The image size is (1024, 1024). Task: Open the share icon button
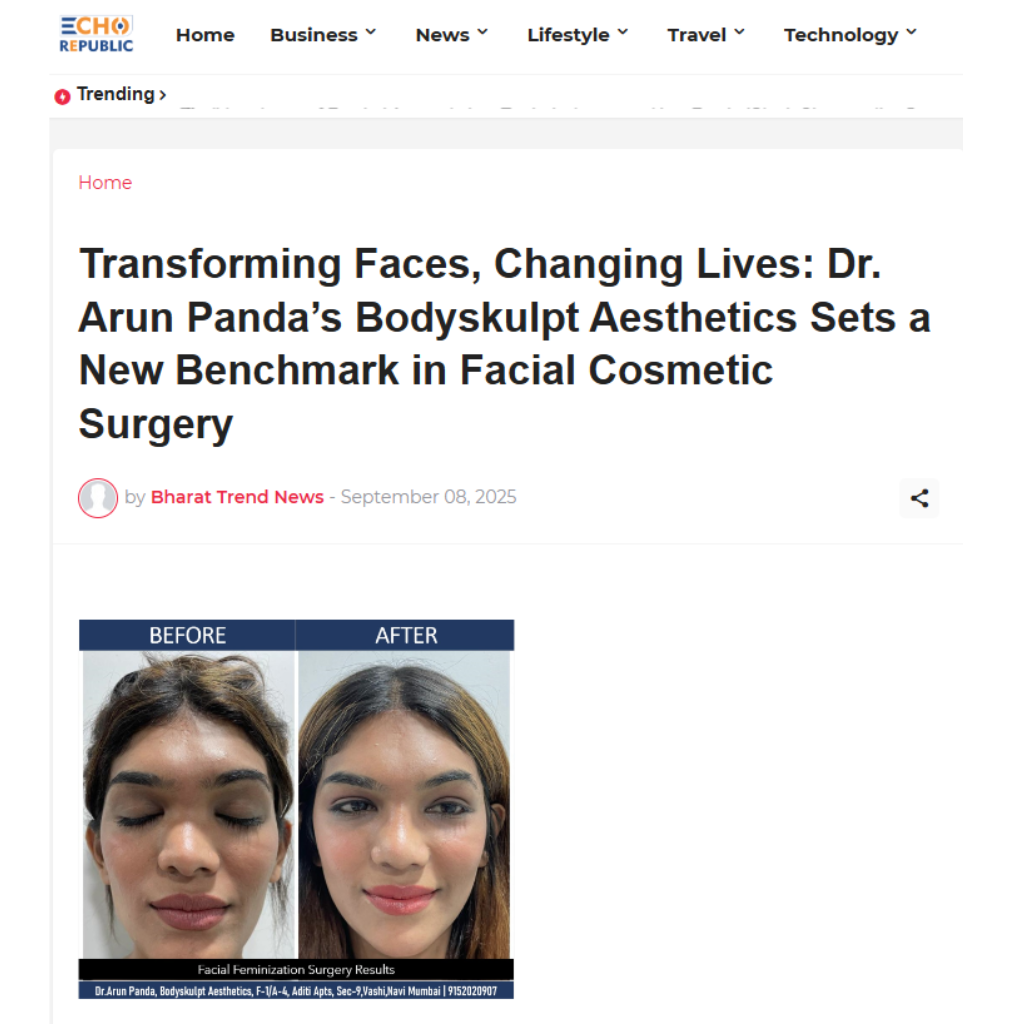point(919,498)
